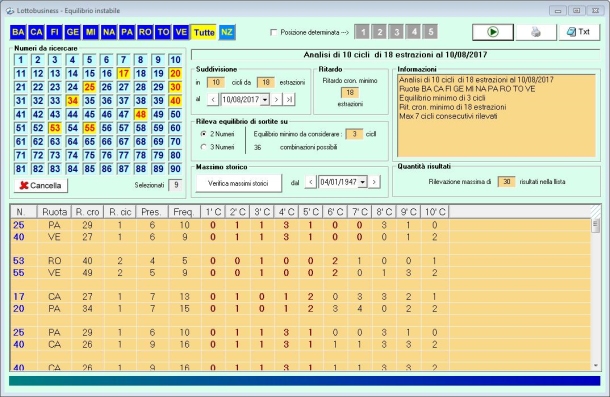The image size is (610, 397).
Task: Toggle highlighted number 48 in grid
Action: coord(140,114)
